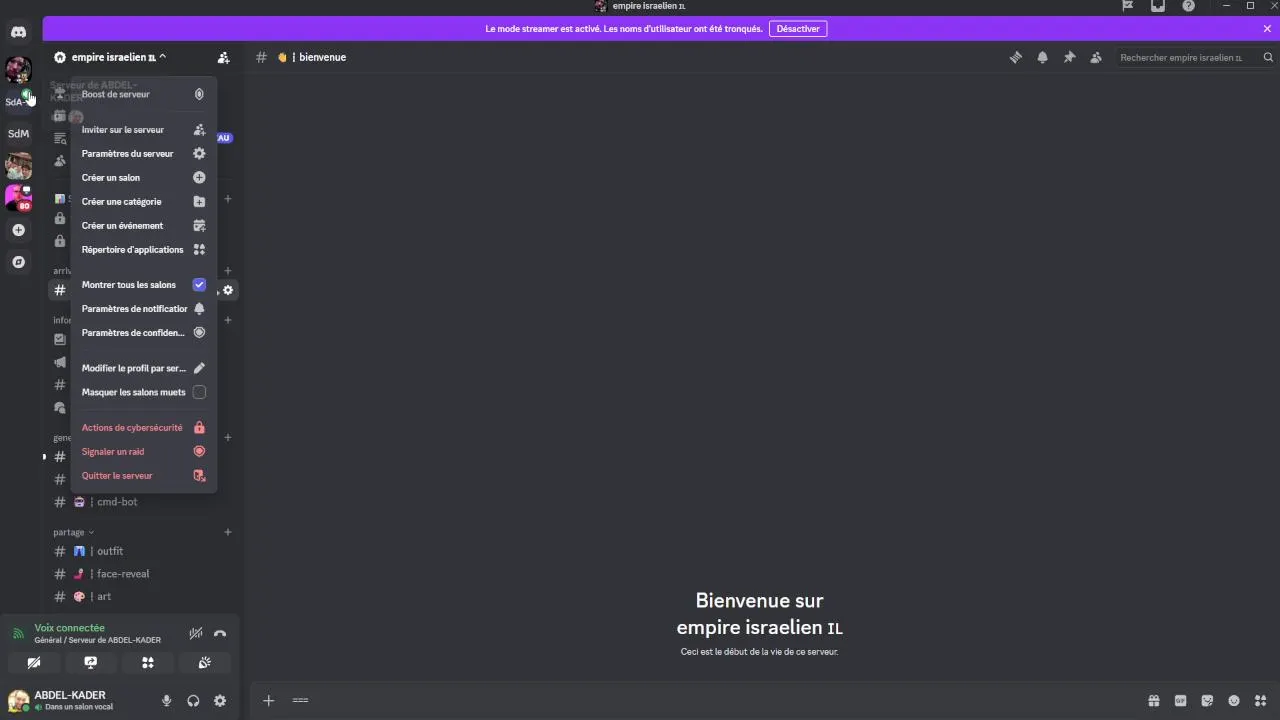Open the face-reveal channel
Viewport: 1280px width, 720px height.
pos(142,574)
